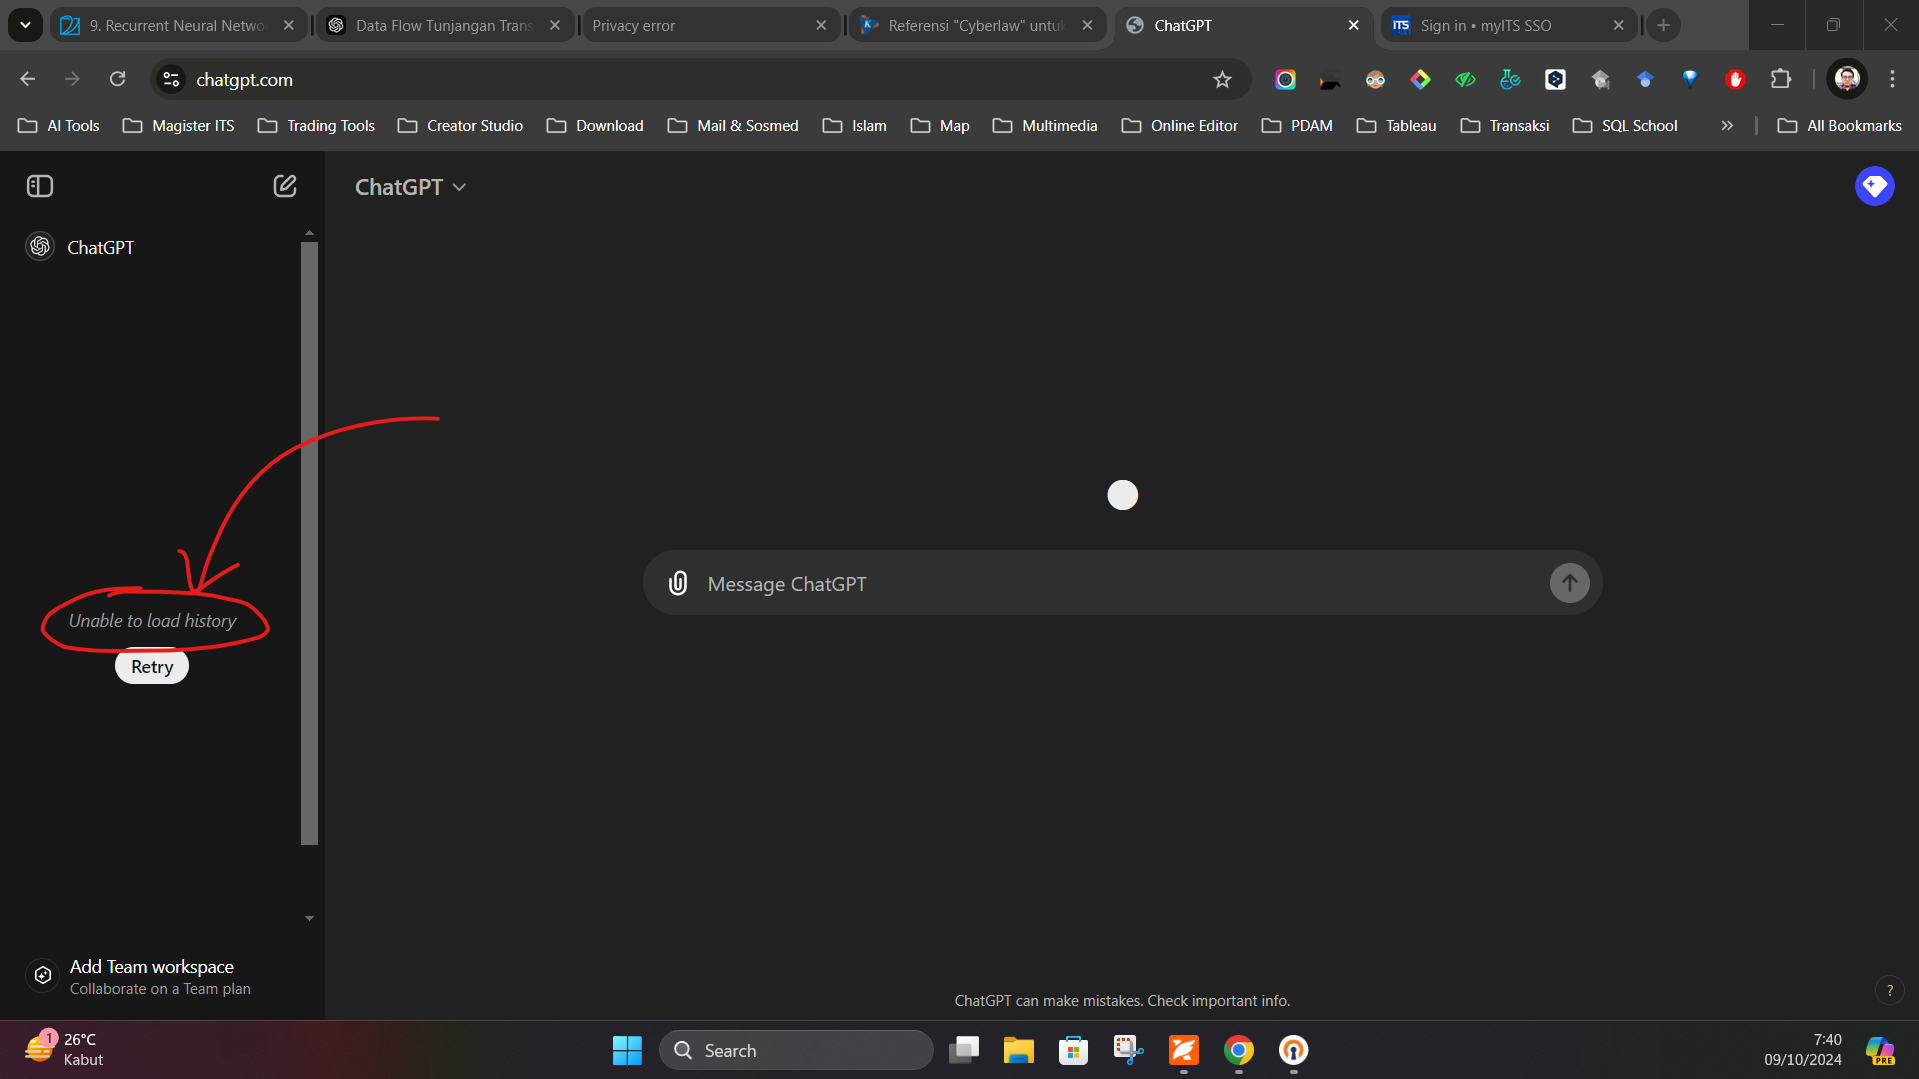Open Google Chrome from the taskbar
Image resolution: width=1919 pixels, height=1079 pixels.
coord(1238,1050)
